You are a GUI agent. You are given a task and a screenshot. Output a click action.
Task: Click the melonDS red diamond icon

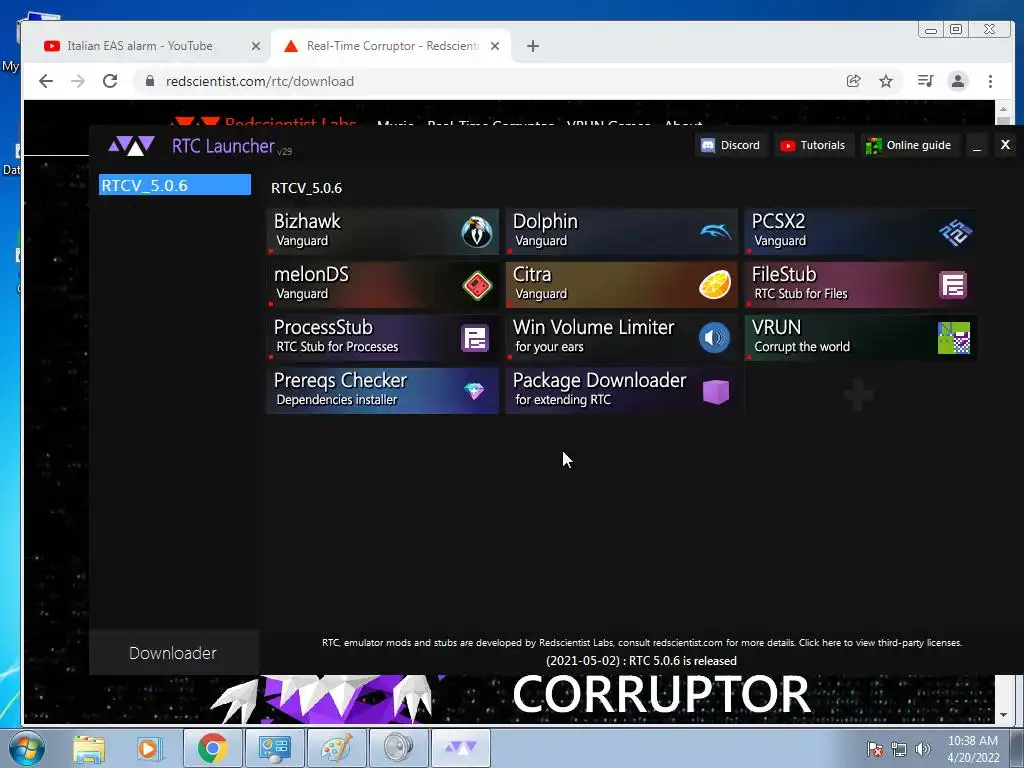pyautogui.click(x=477, y=285)
